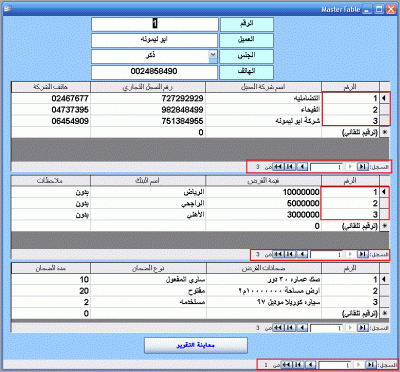Click record number box in companies subform navigator
This screenshot has width=400, height=372.
[326, 167]
